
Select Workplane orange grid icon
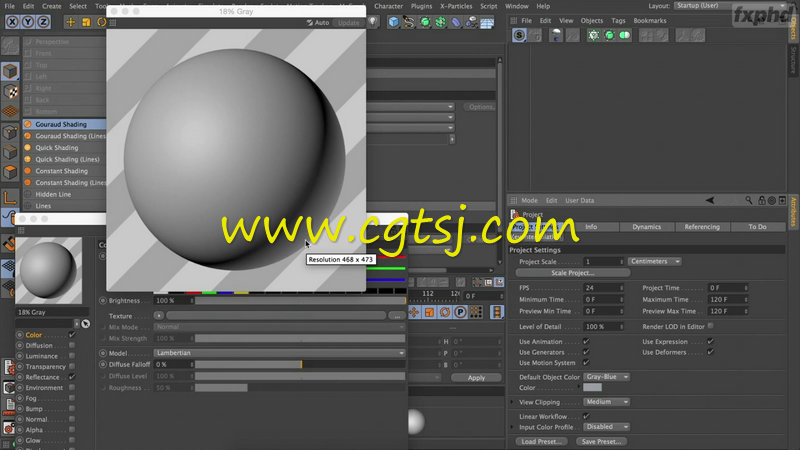pyautogui.click(x=10, y=111)
